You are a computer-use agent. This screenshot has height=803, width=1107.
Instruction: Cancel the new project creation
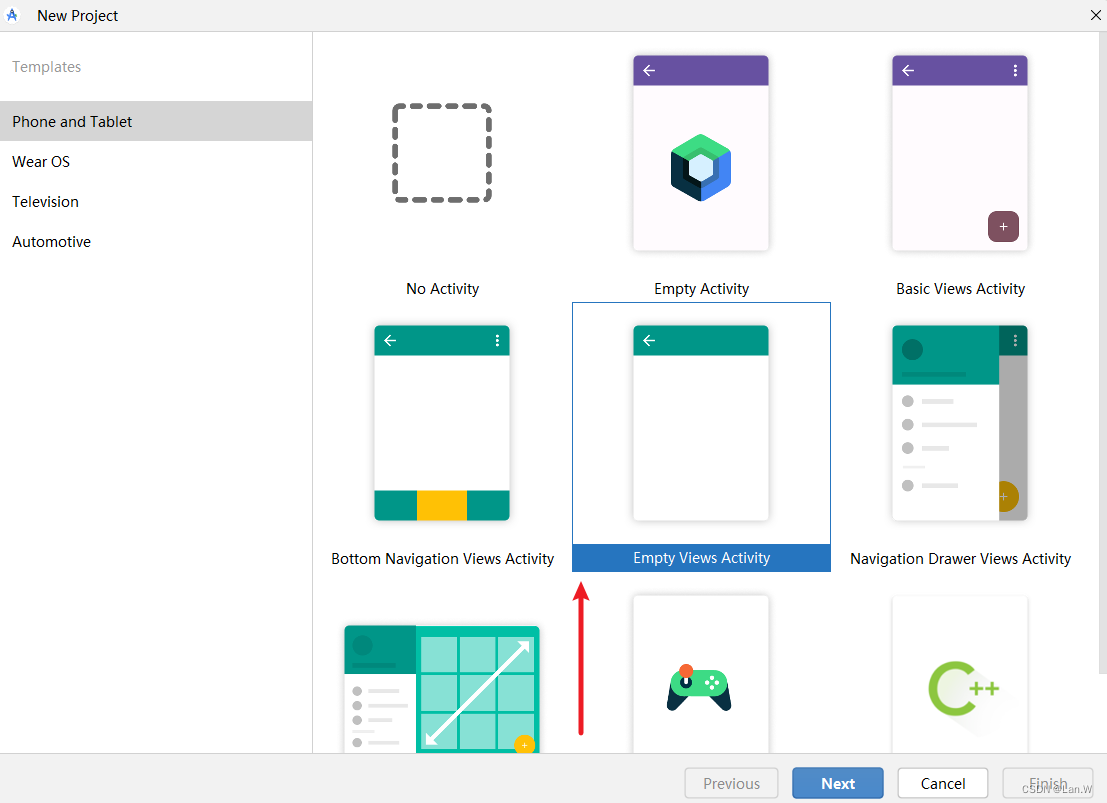942,783
